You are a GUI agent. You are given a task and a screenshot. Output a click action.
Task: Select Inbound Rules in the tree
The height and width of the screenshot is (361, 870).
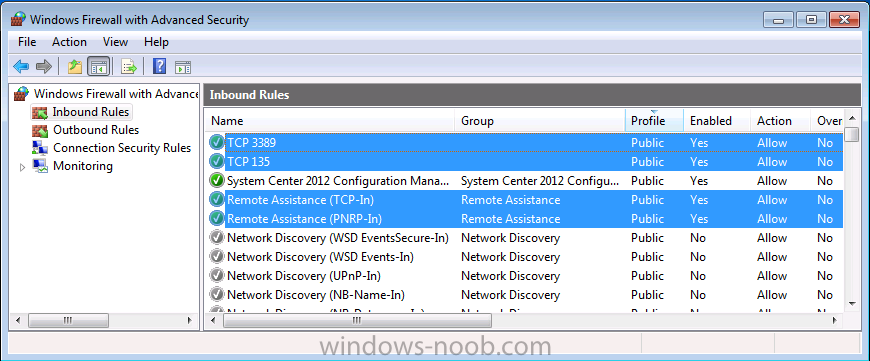click(90, 112)
